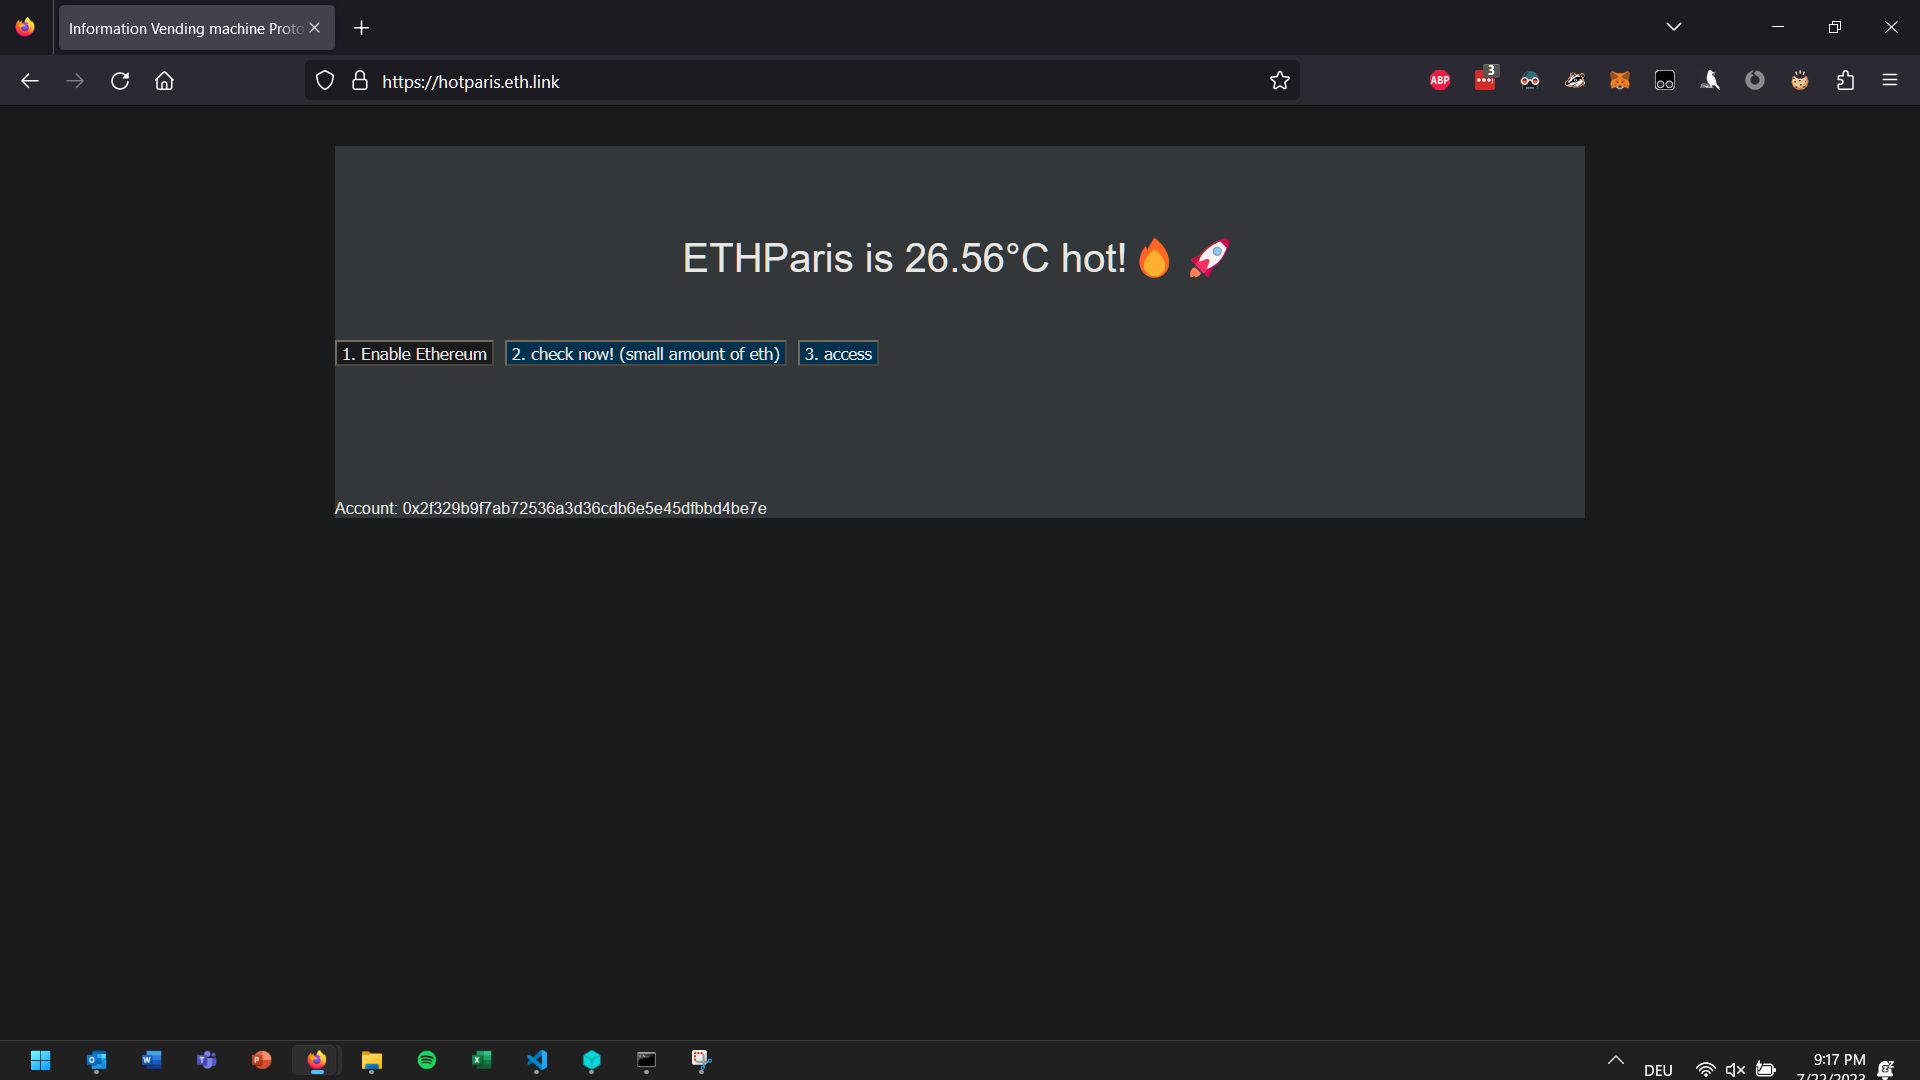Open the MetaMask fox extension
The height and width of the screenshot is (1080, 1920).
(x=1620, y=81)
